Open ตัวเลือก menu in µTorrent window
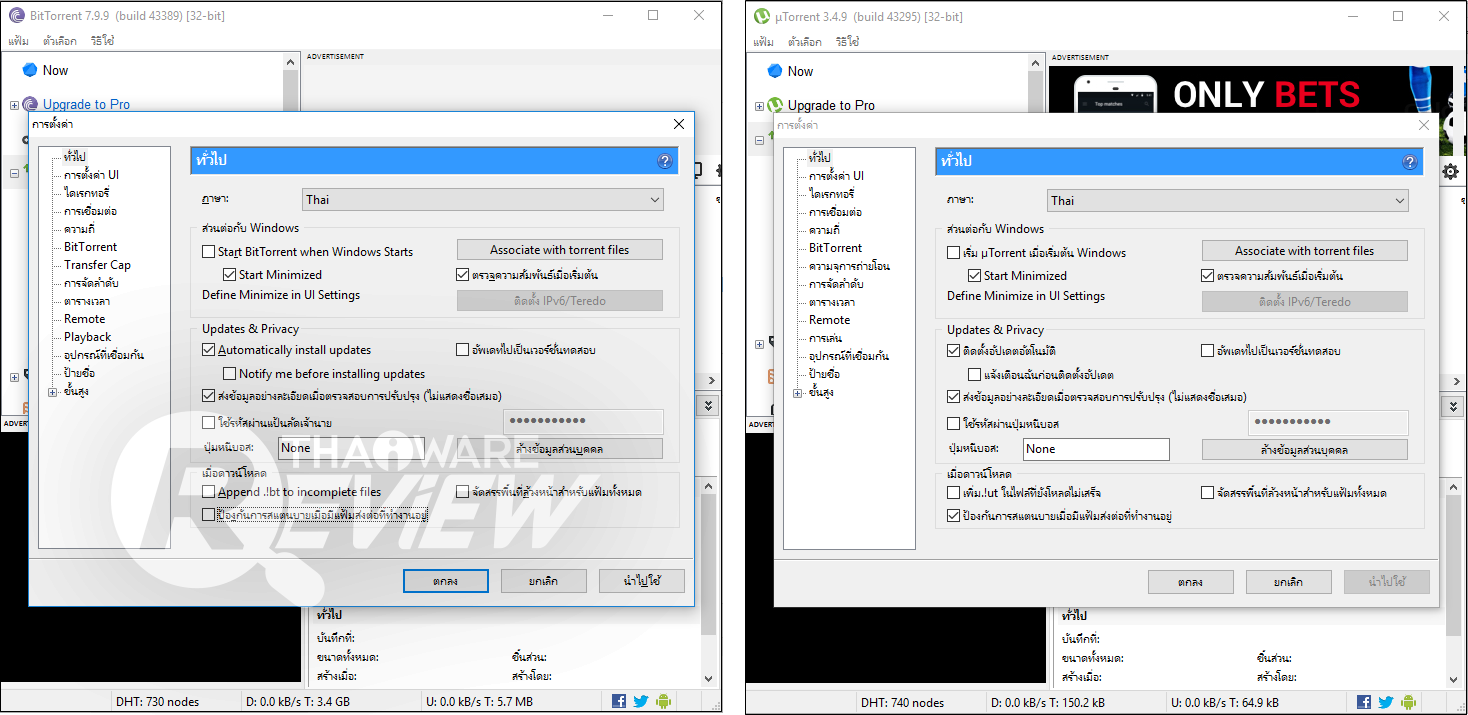1468x715 pixels. (805, 42)
